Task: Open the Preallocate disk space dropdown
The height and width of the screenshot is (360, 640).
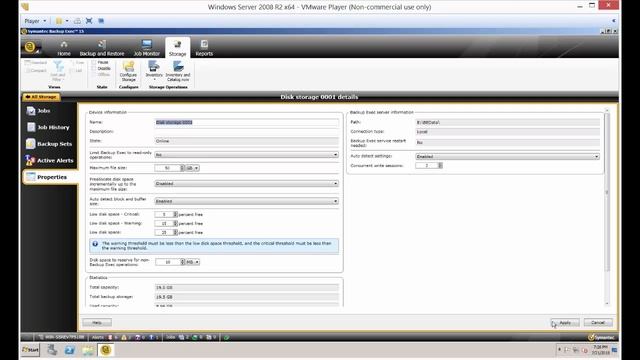Action: coord(247,184)
